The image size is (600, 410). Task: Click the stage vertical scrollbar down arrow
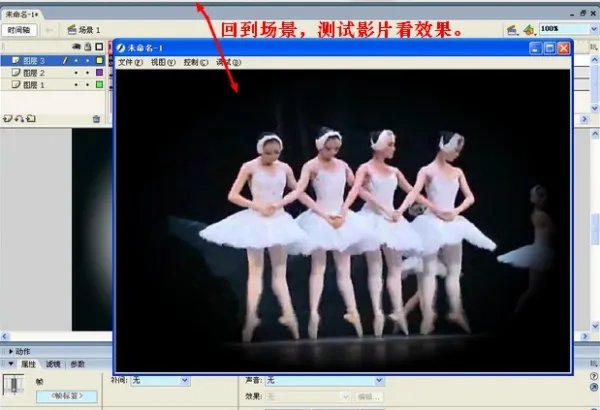[x=595, y=326]
